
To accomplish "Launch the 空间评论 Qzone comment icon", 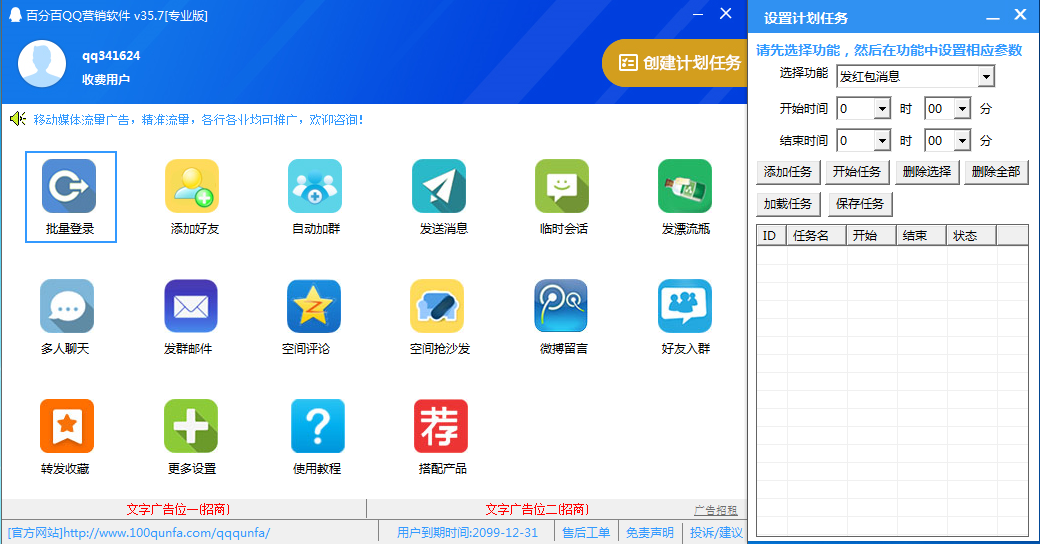I will coord(314,306).
